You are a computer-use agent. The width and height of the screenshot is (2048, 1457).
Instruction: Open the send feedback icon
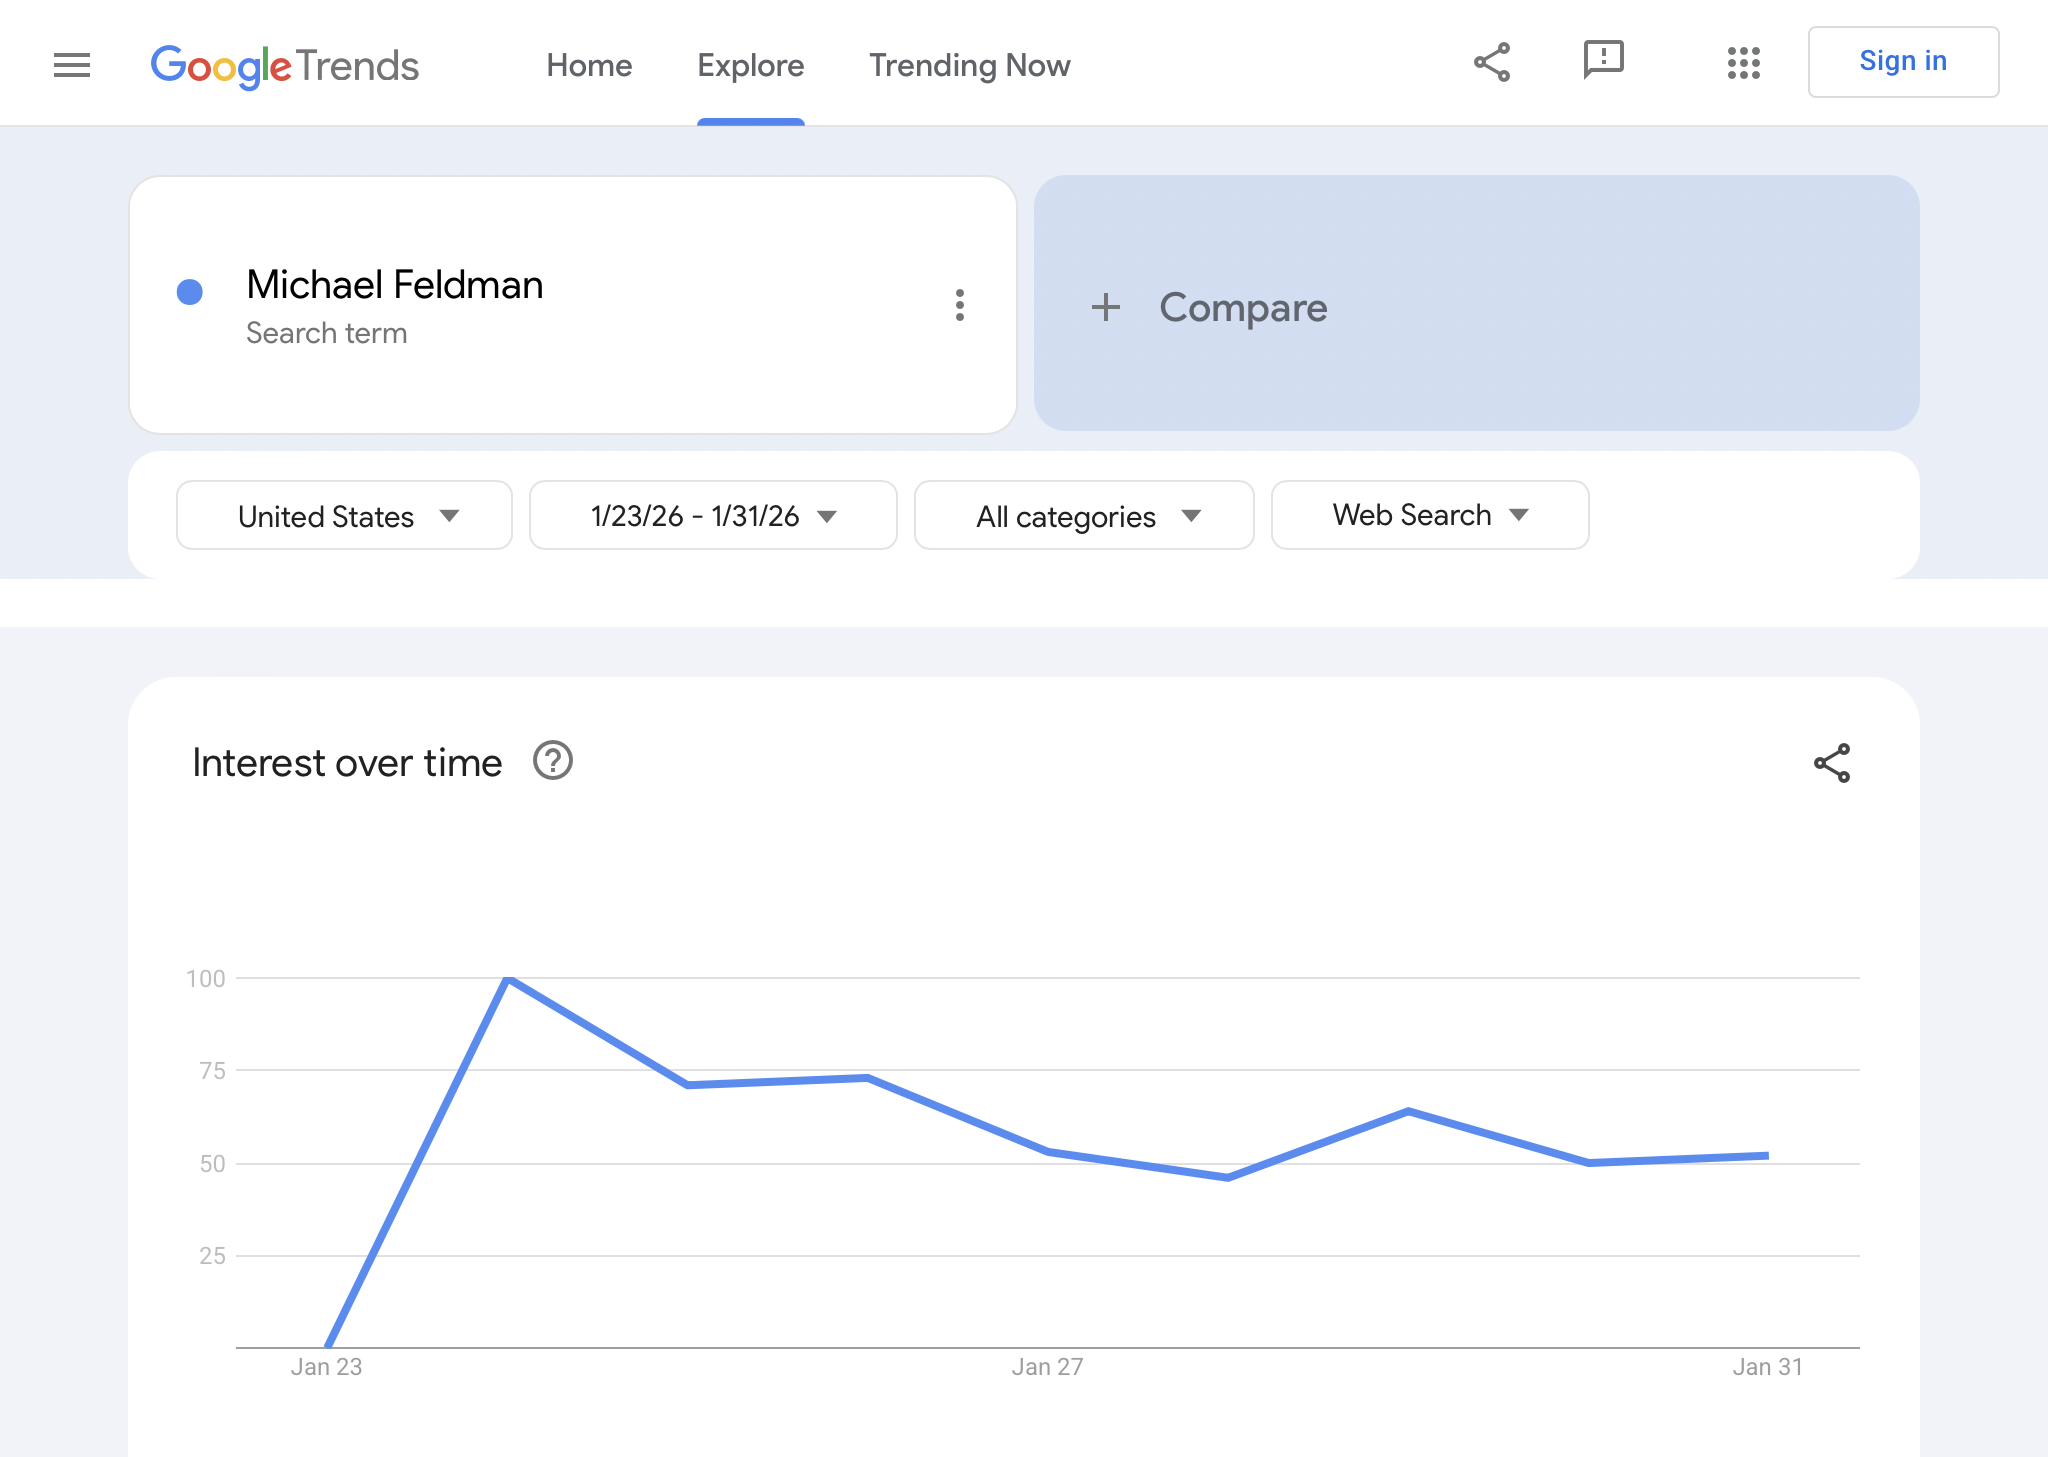click(1603, 60)
